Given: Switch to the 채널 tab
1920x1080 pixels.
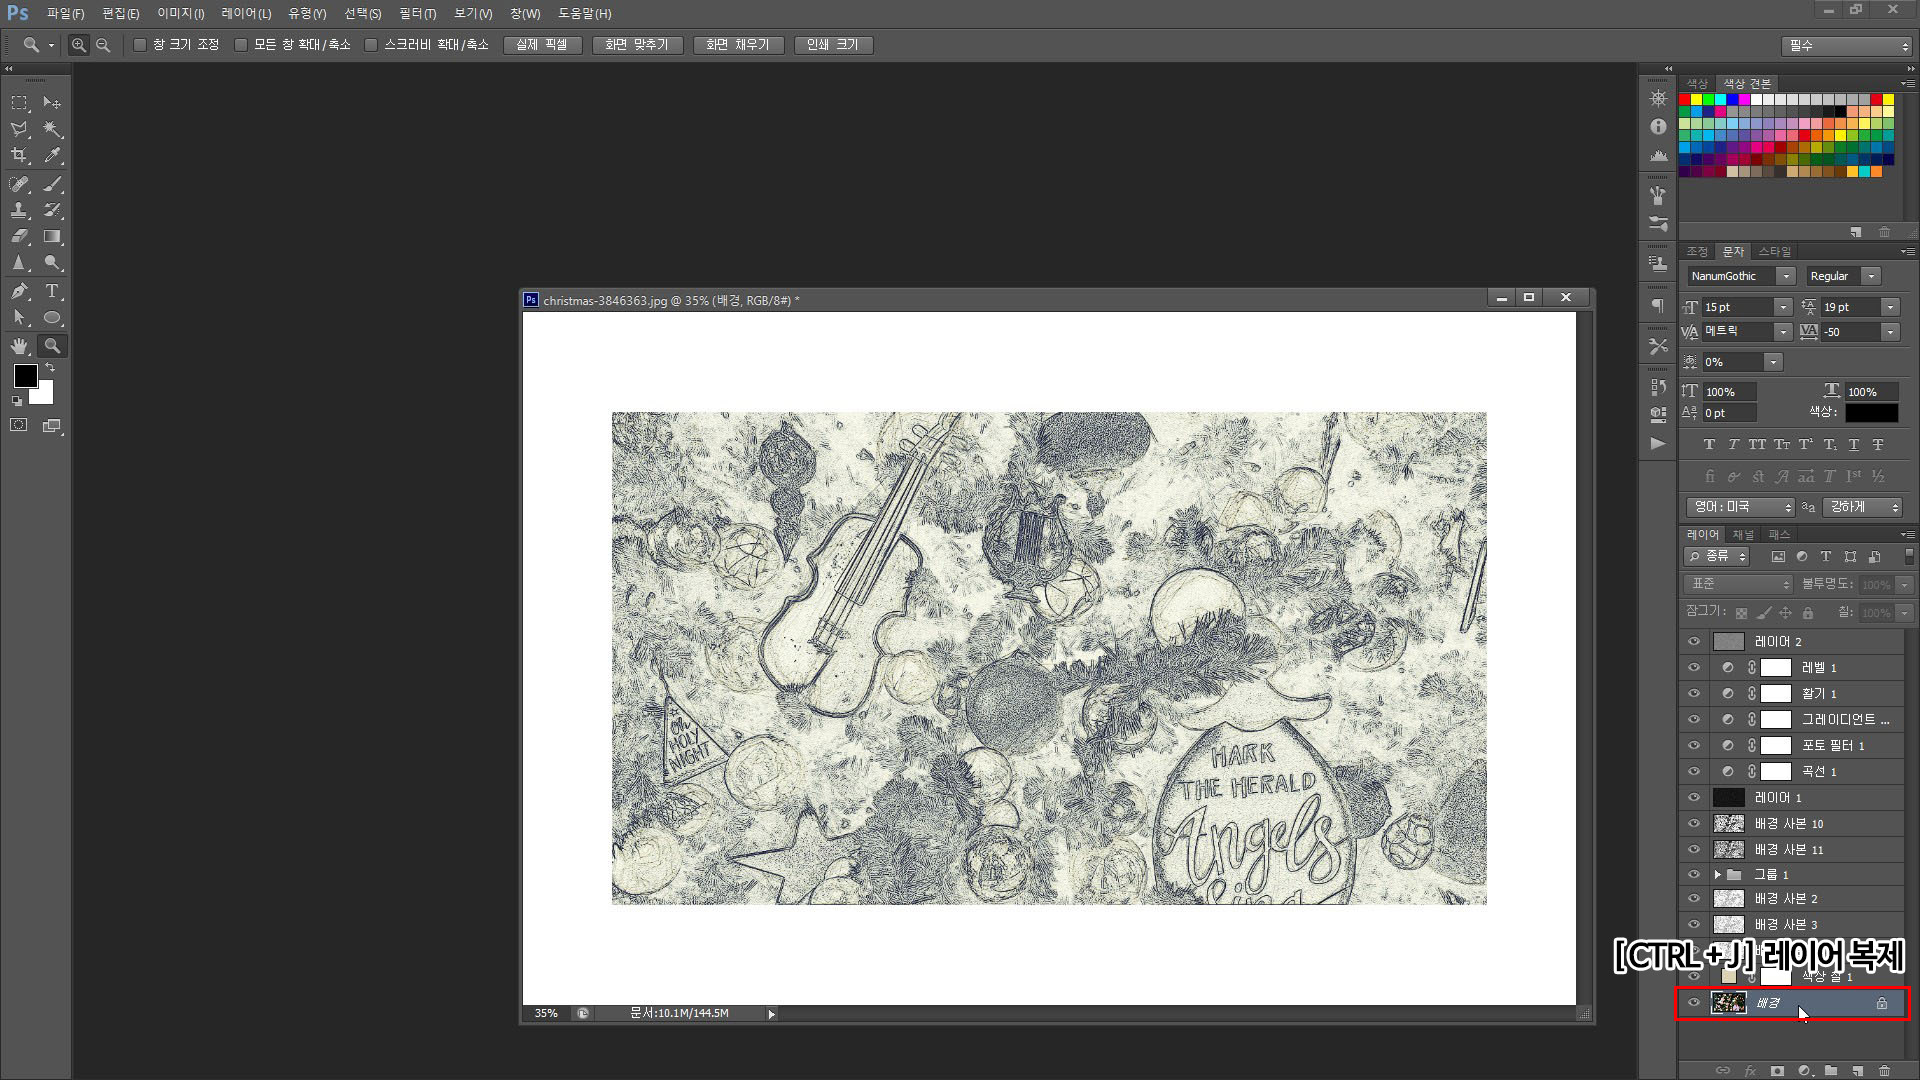Looking at the screenshot, I should click(x=1743, y=535).
